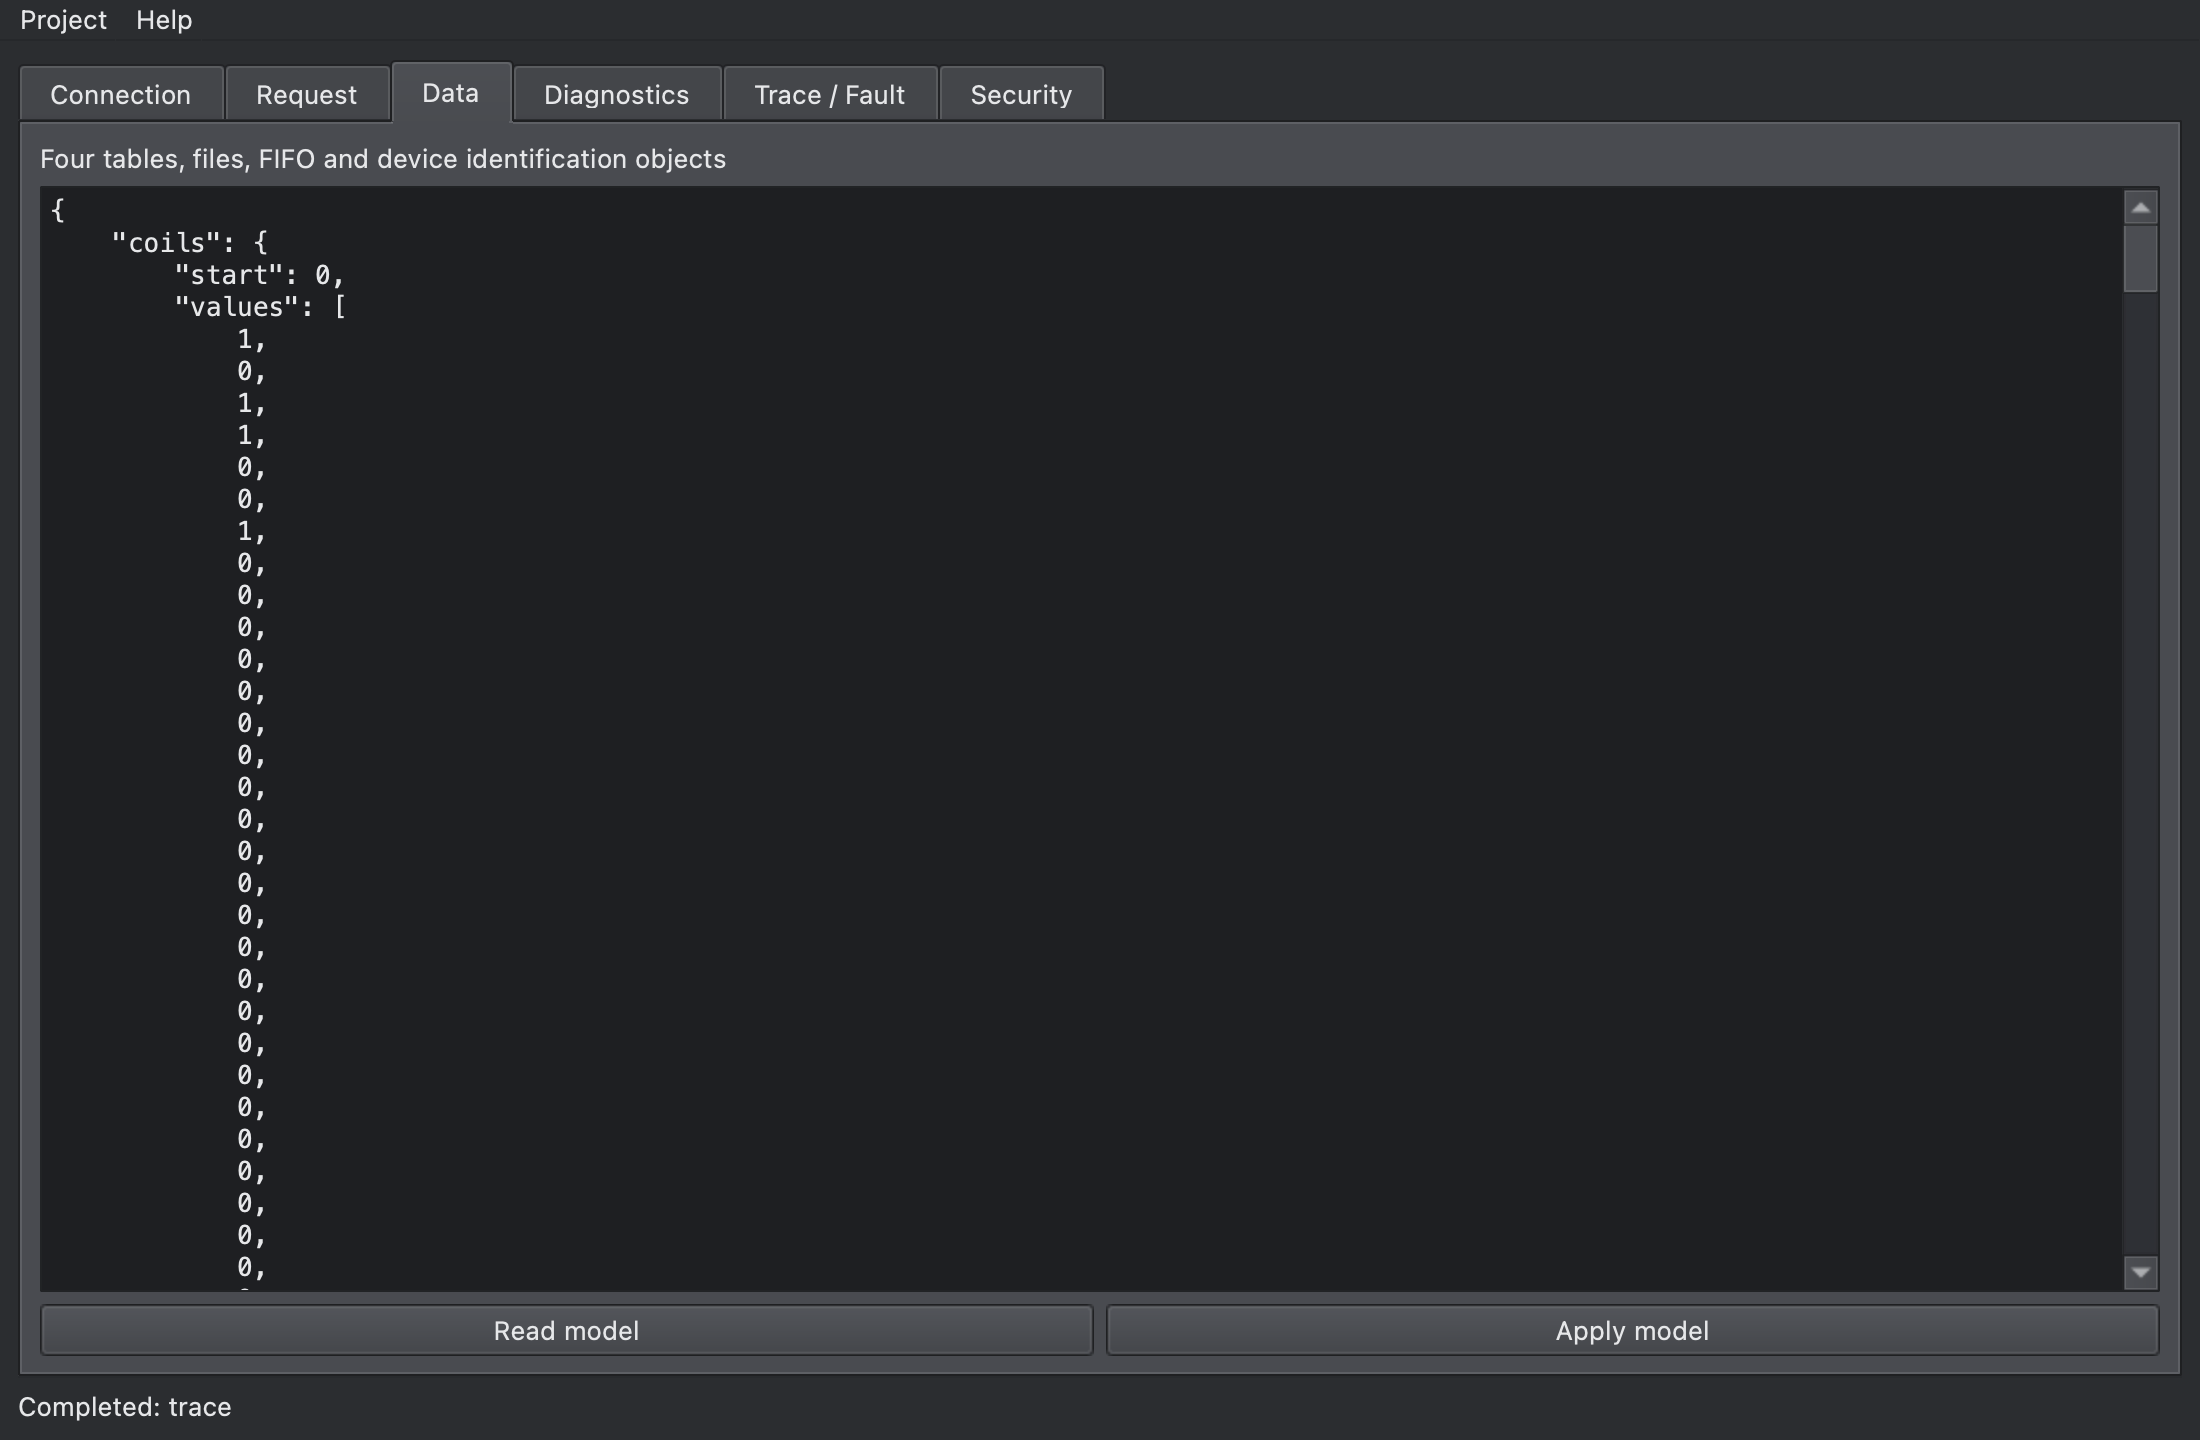Click the "values": [ line

[260, 307]
